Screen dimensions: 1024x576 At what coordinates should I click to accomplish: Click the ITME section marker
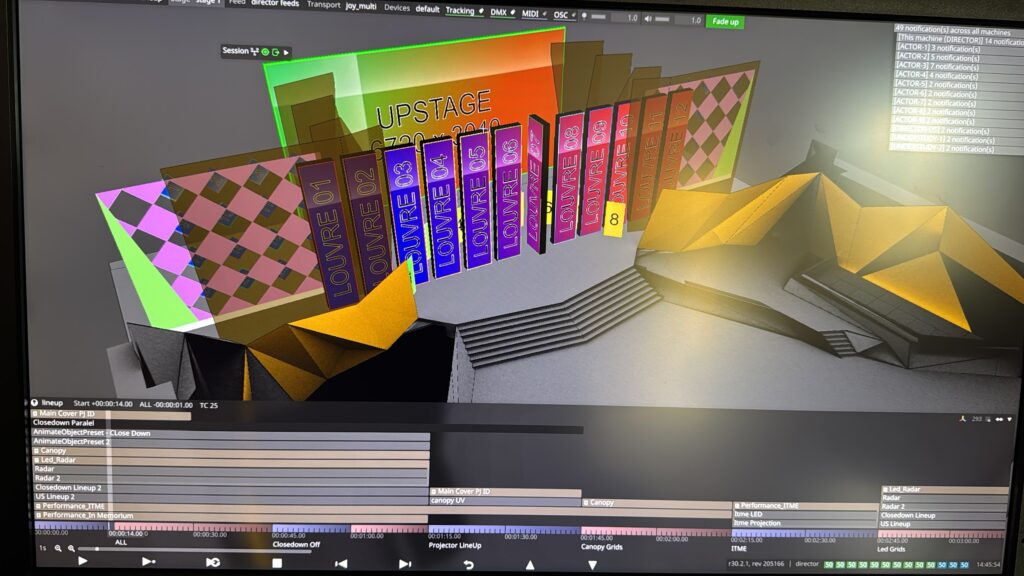click(x=739, y=549)
